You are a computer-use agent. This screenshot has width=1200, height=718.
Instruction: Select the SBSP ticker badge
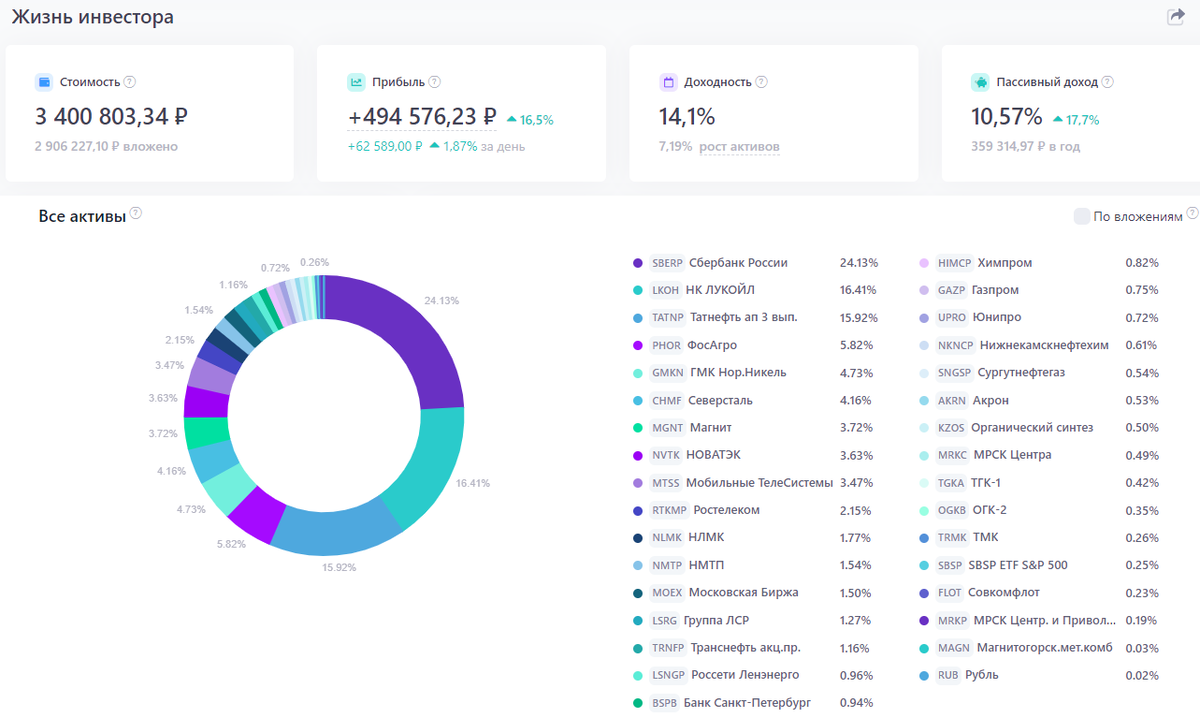pos(950,565)
